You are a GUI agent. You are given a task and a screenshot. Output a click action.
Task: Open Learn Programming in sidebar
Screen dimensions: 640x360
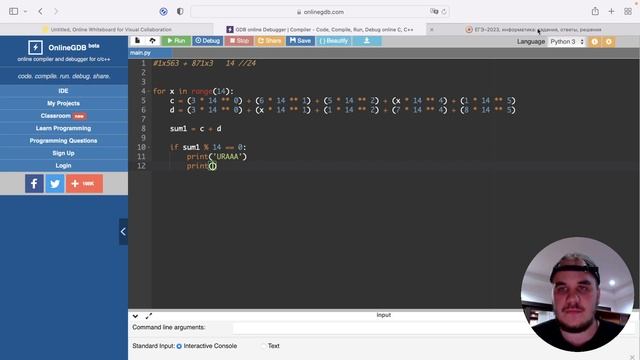(x=63, y=128)
